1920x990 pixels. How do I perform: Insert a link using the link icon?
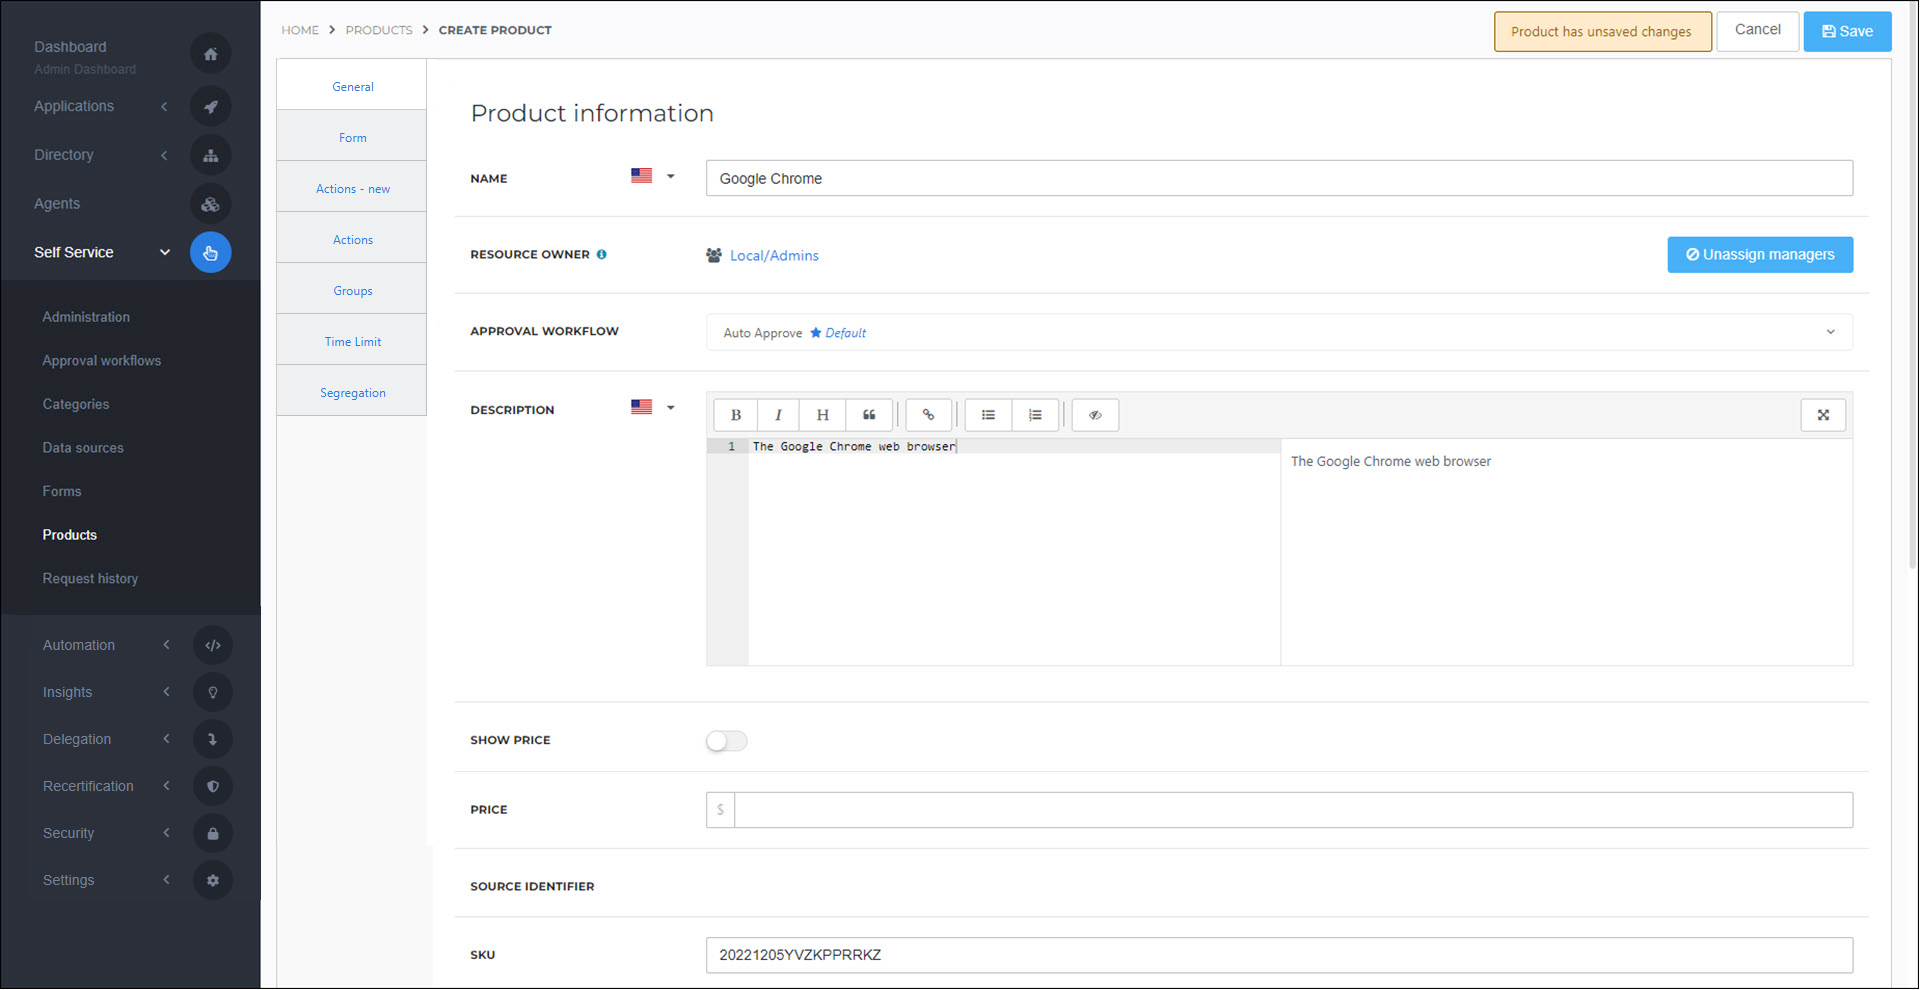pyautogui.click(x=928, y=415)
